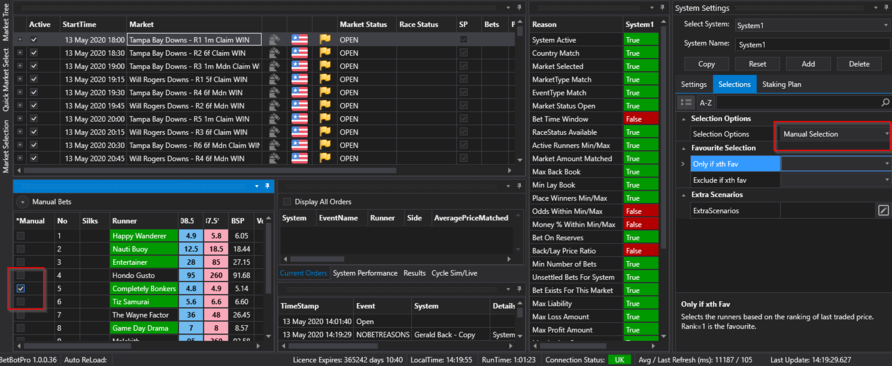This screenshot has height=366, width=892.
Task: Click the yellow flag icon in Tampa Bay Downs R6 row
Action: (x=325, y=145)
